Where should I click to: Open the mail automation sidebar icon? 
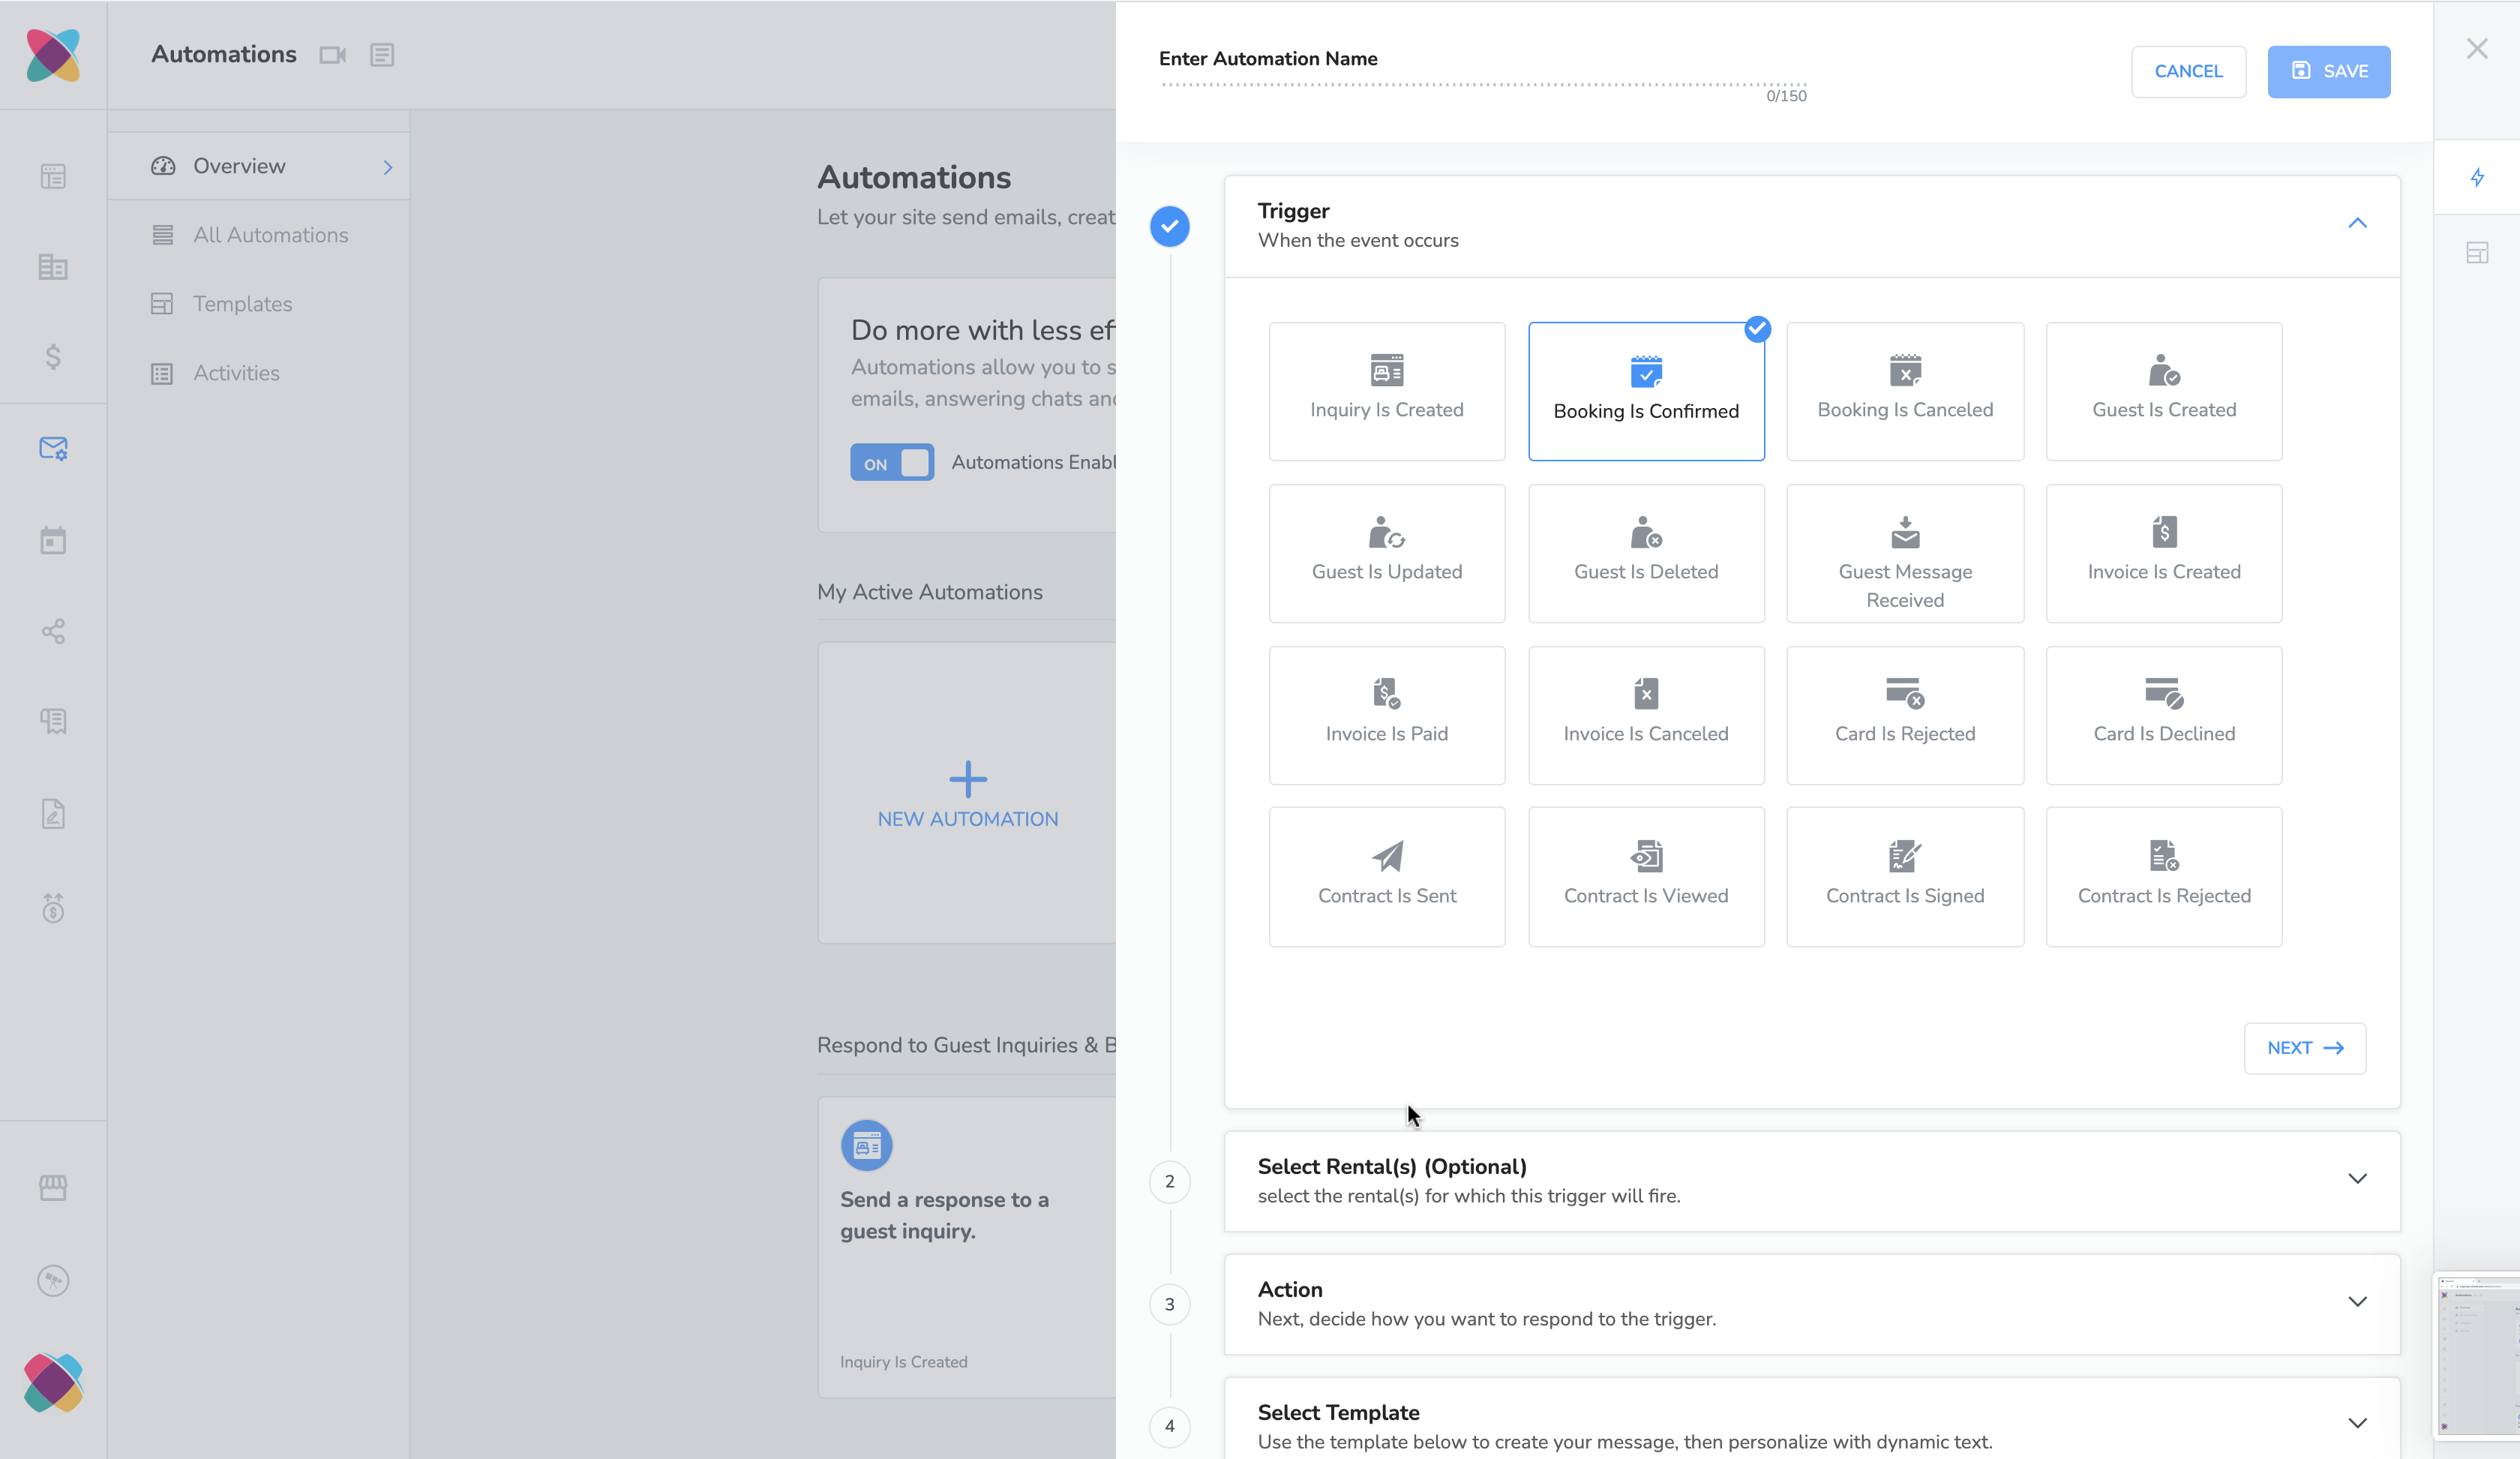pyautogui.click(x=53, y=449)
